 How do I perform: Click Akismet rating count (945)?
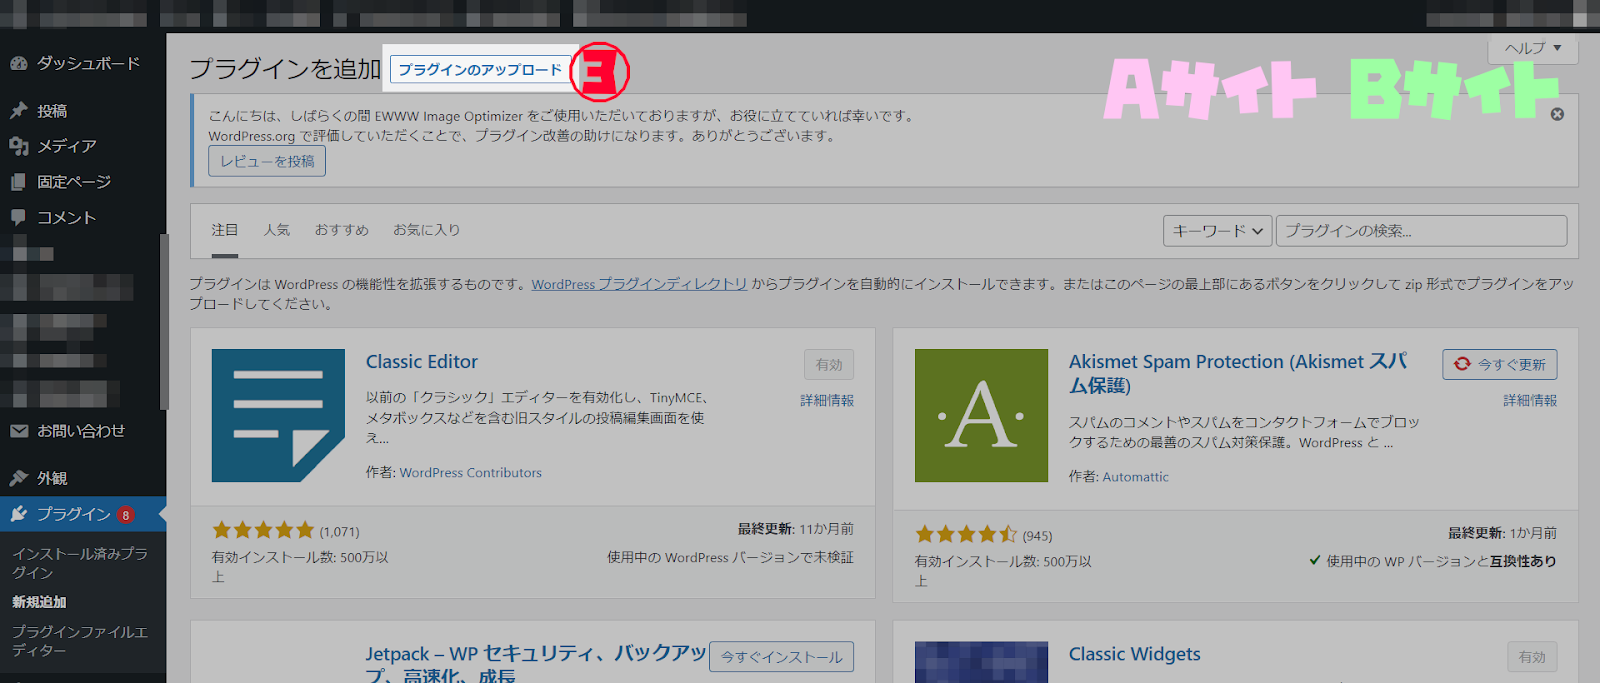1037,536
